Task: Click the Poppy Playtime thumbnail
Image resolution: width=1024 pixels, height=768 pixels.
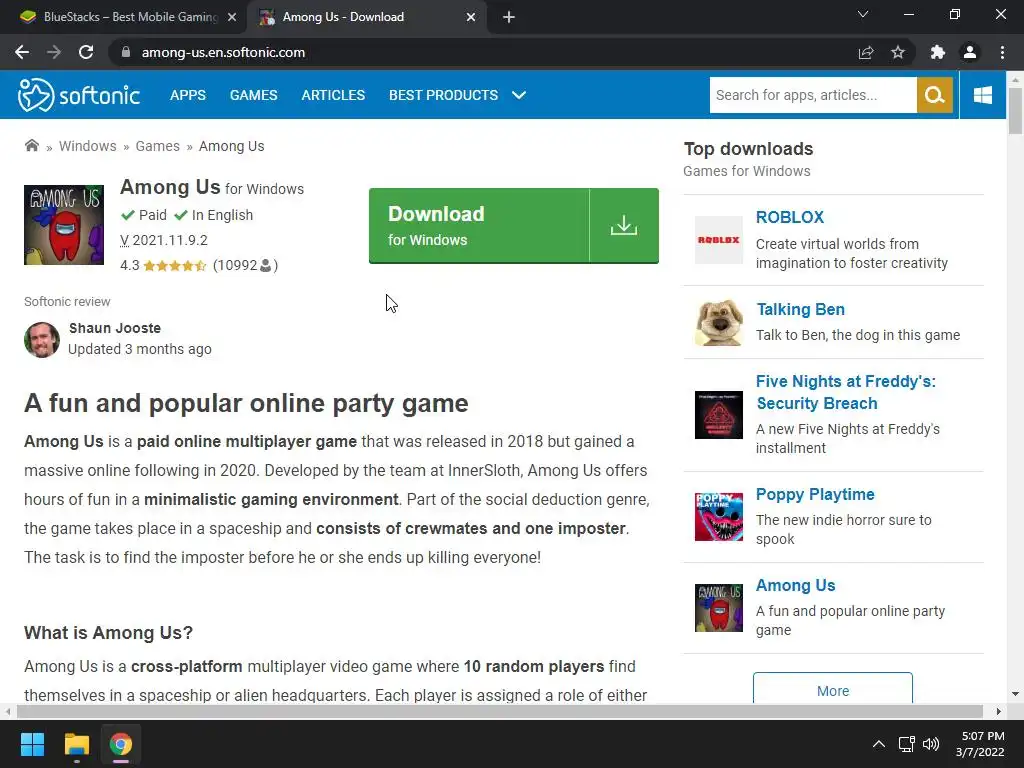Action: [x=718, y=517]
